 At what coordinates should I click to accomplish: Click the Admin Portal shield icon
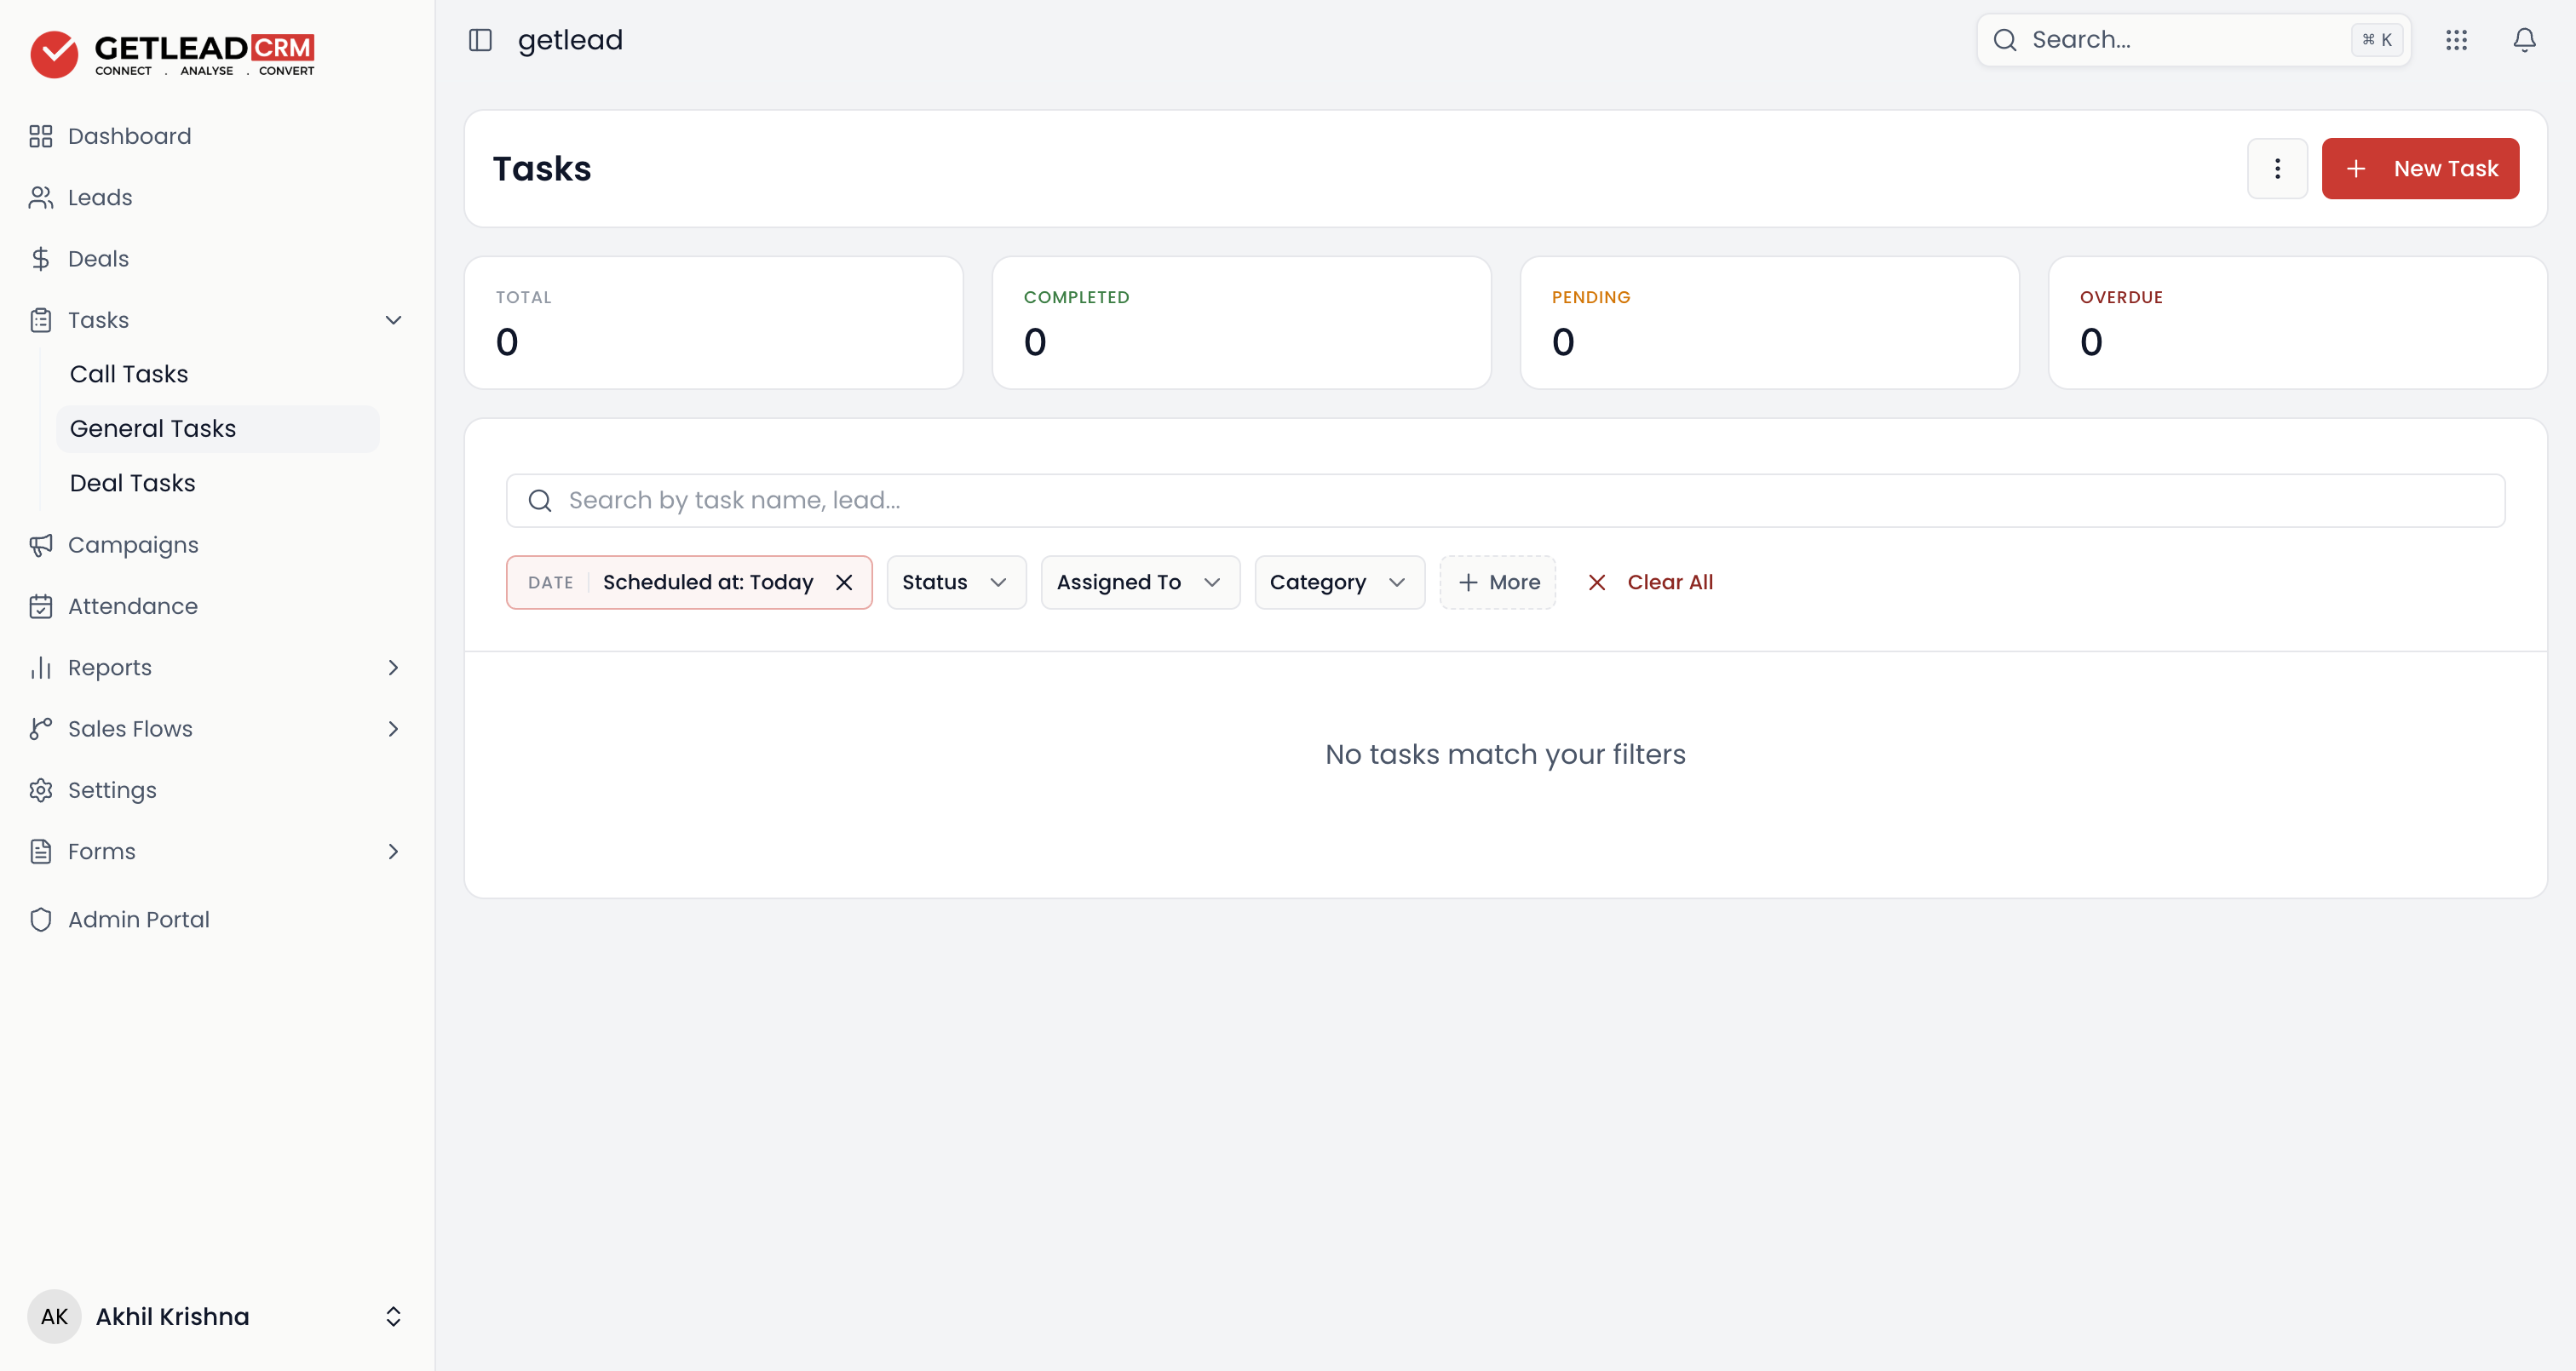click(40, 919)
